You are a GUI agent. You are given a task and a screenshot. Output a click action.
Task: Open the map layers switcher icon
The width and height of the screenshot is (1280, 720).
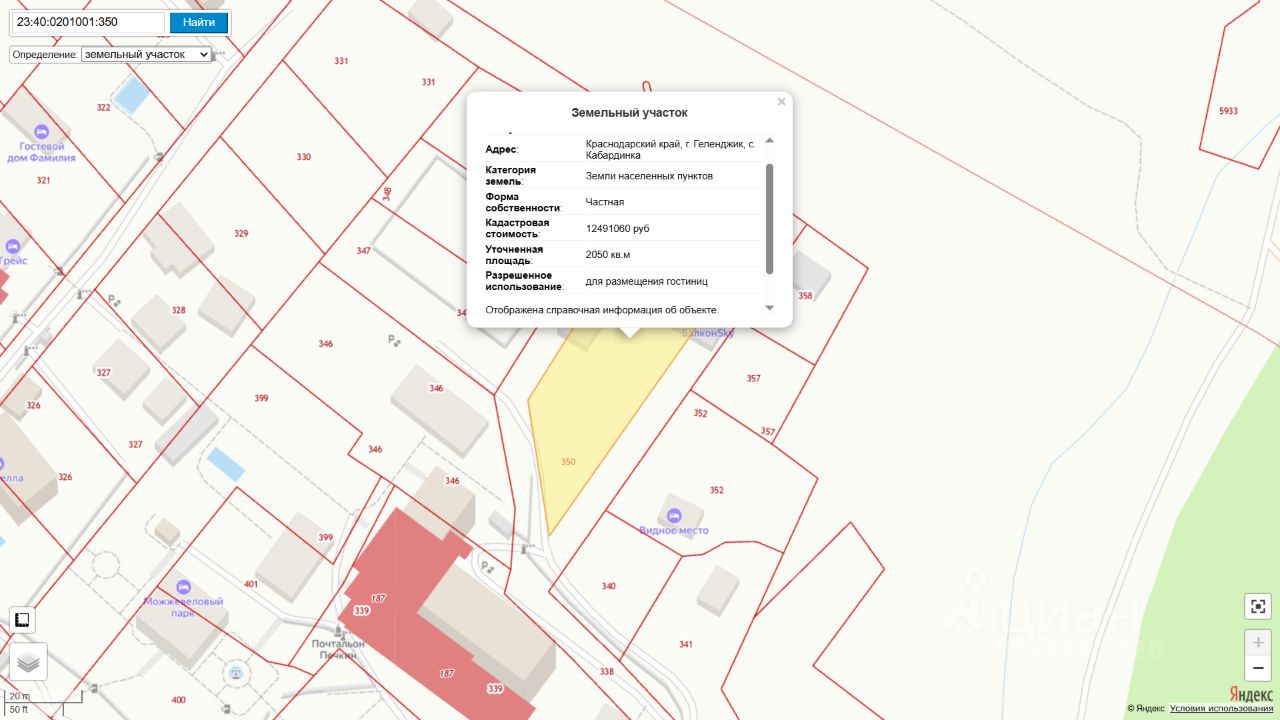[x=28, y=661]
